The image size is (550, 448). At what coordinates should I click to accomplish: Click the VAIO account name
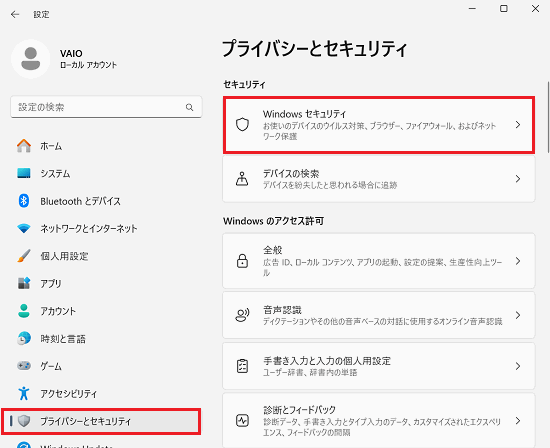71,54
